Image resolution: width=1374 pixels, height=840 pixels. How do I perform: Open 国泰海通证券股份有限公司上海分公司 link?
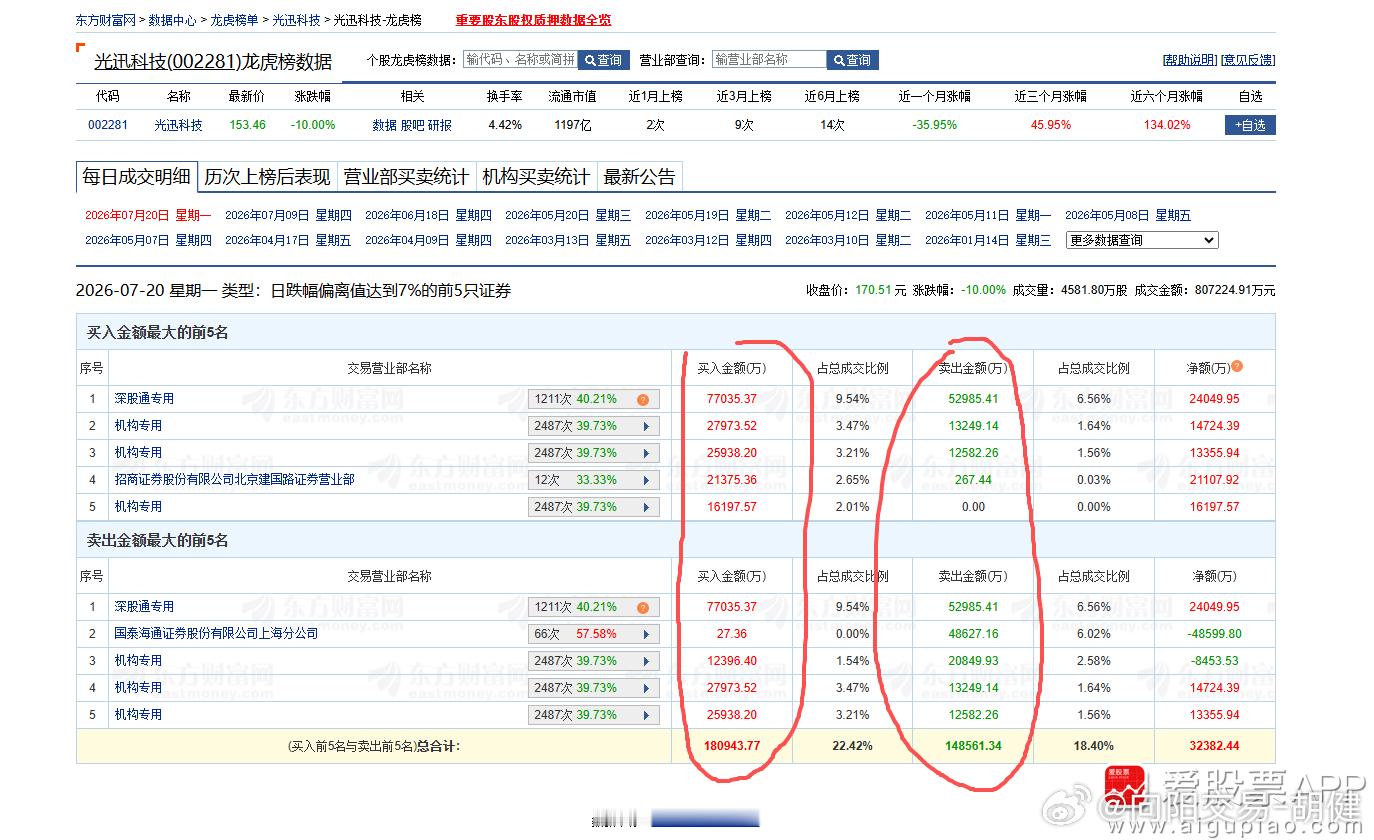coord(216,634)
